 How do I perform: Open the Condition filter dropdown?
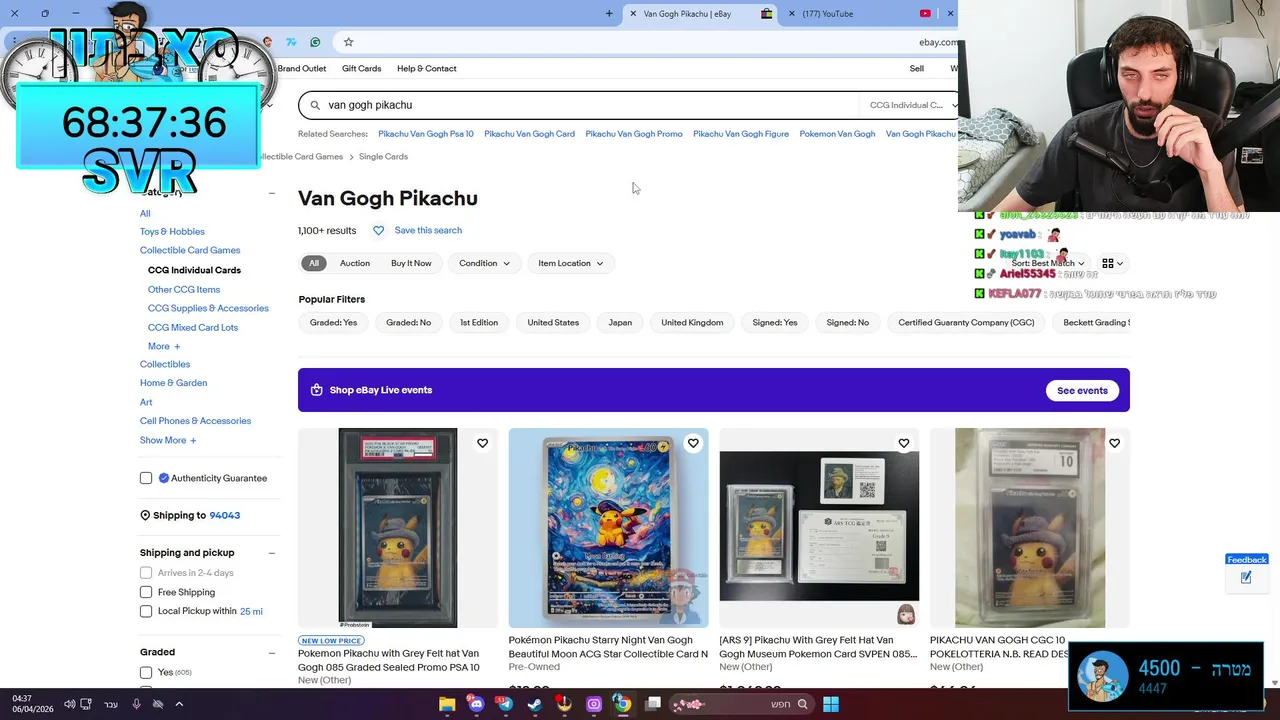tap(484, 263)
